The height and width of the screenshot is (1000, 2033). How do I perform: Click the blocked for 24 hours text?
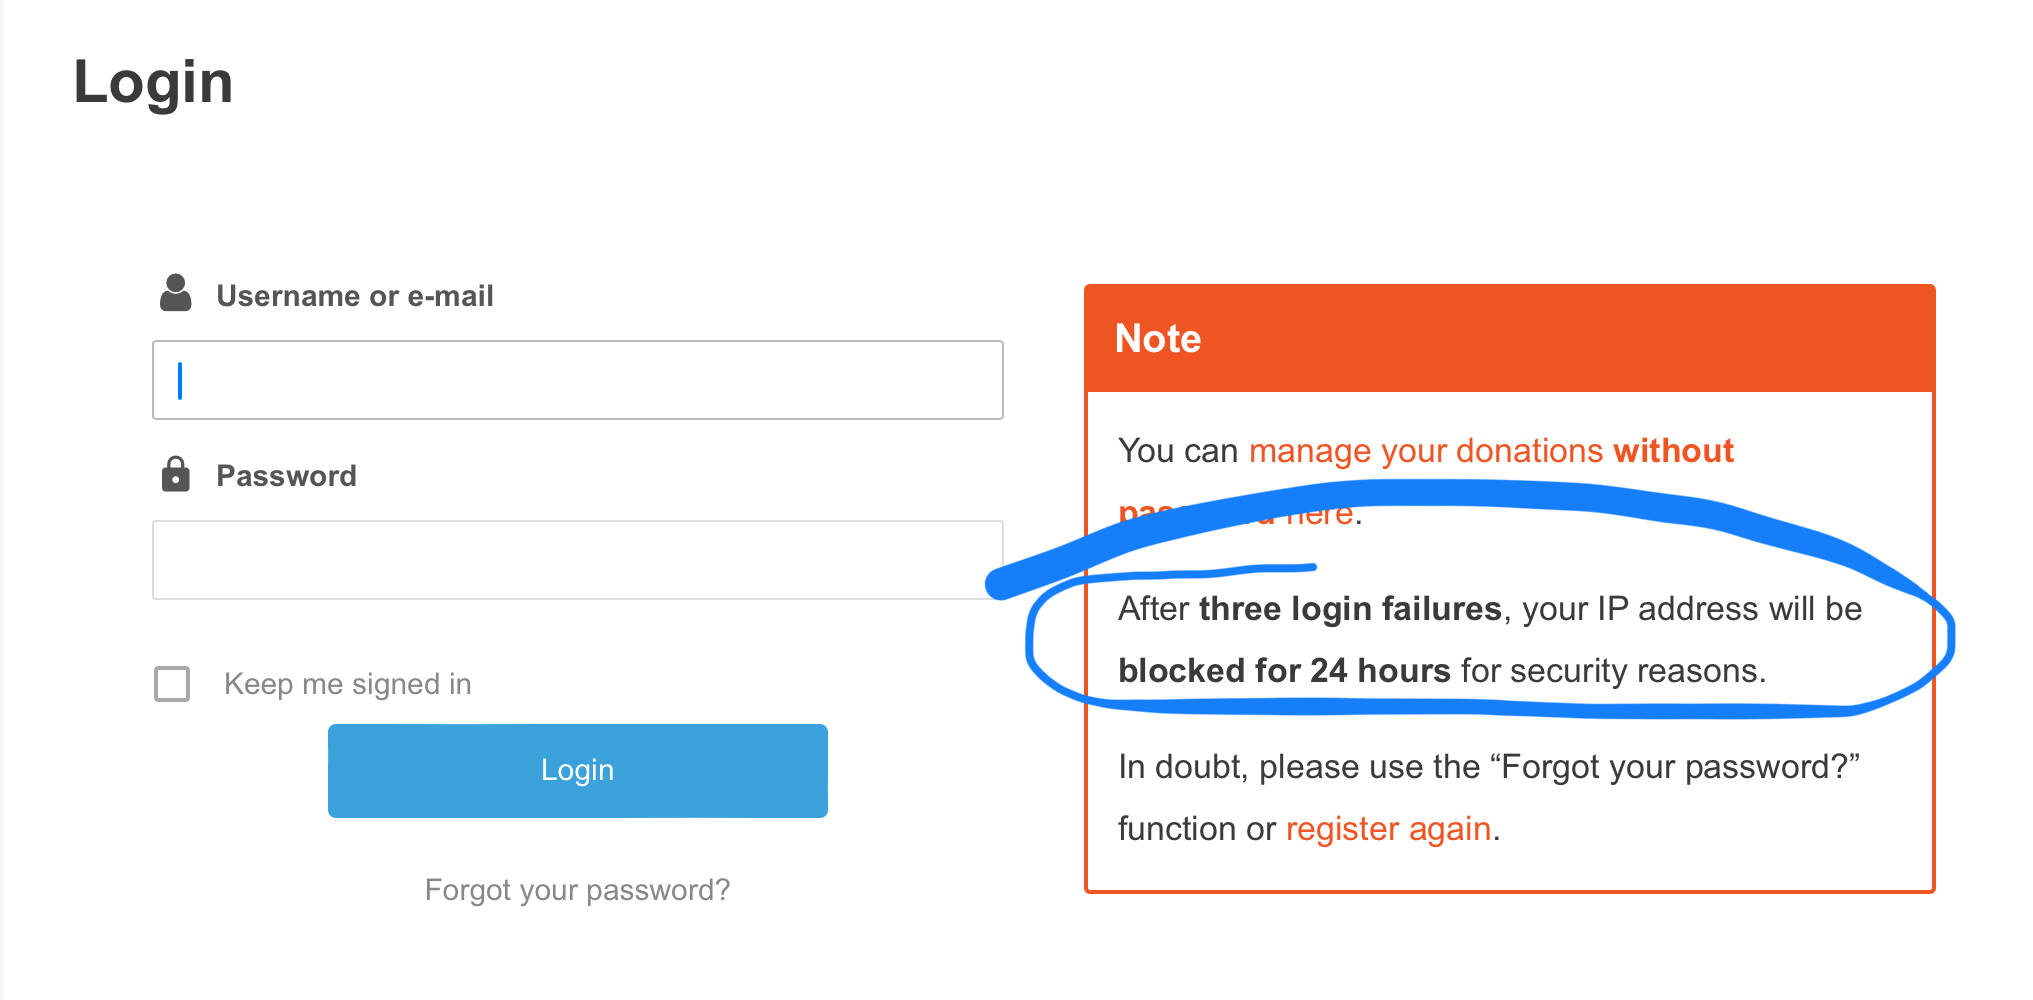(x=1284, y=671)
